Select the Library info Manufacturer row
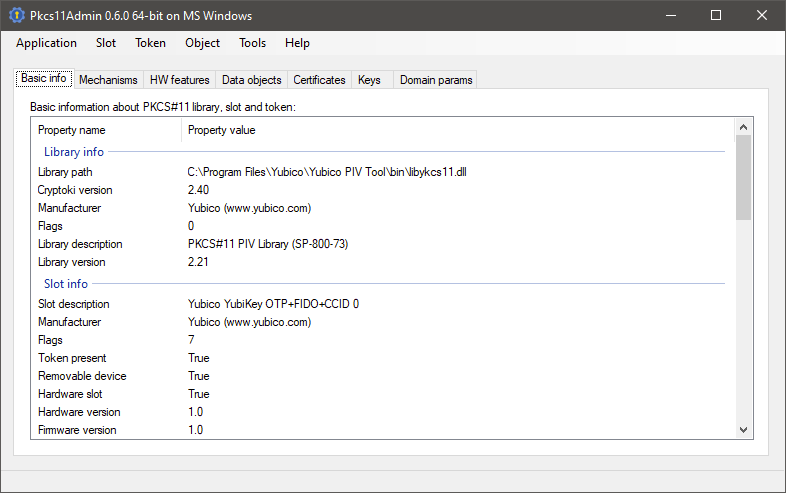 (383, 208)
